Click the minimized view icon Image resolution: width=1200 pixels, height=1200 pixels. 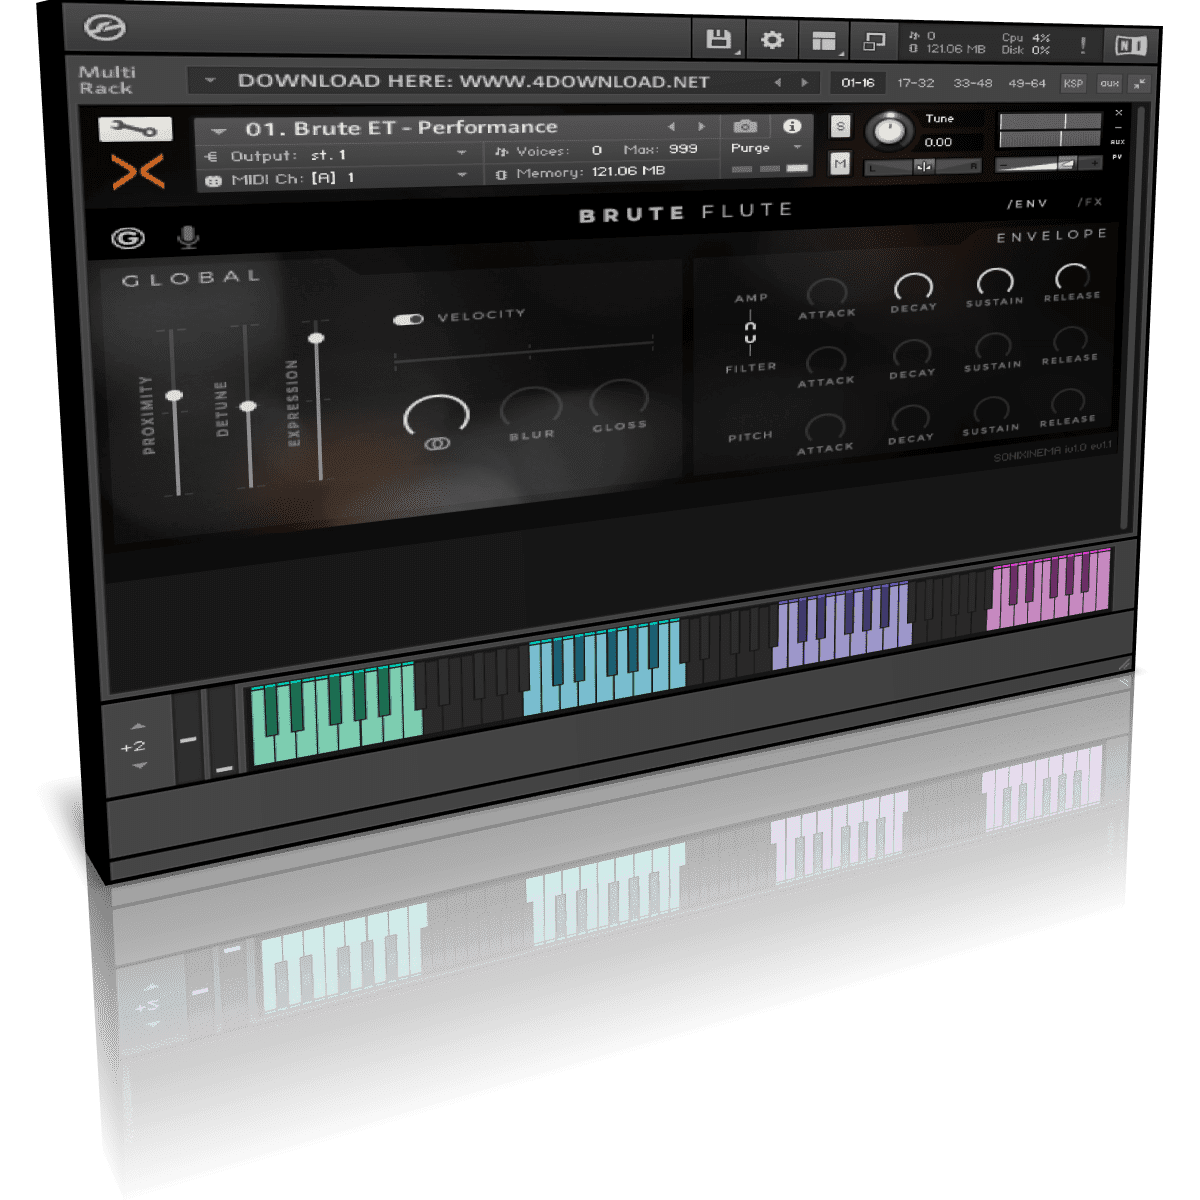pos(874,42)
